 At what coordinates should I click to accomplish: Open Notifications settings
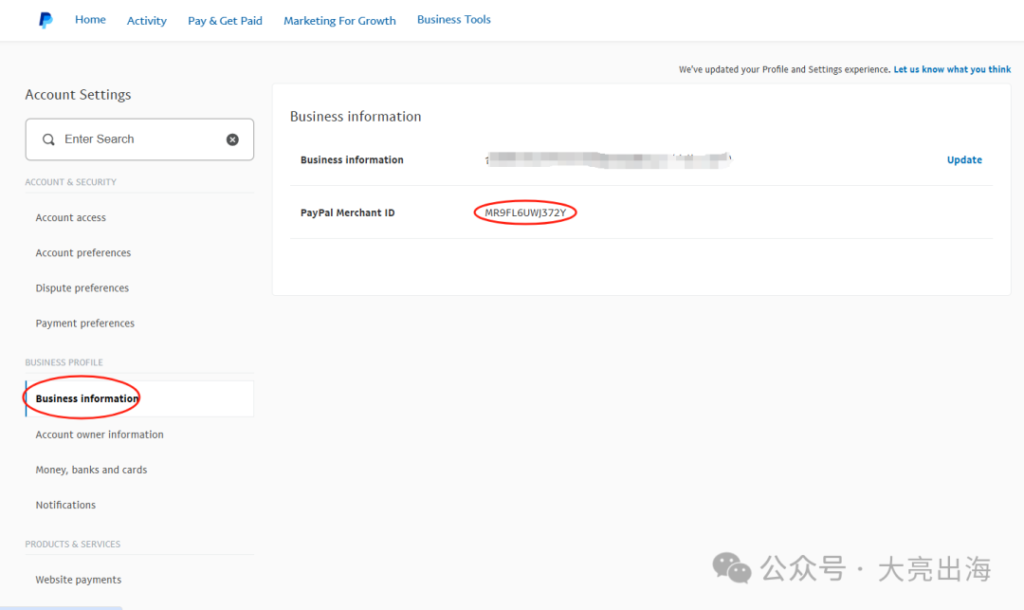click(65, 505)
